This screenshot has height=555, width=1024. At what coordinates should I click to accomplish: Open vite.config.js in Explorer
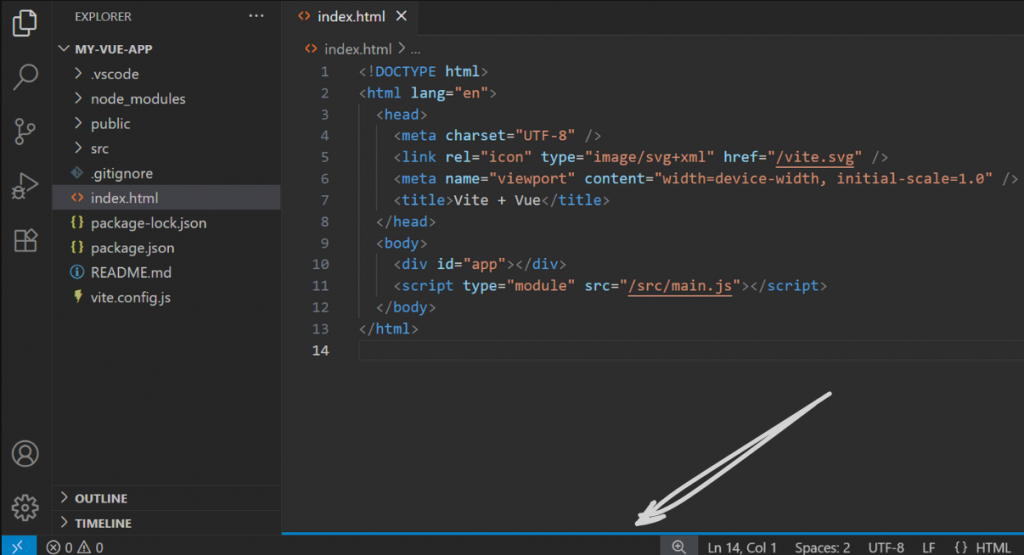click(131, 298)
